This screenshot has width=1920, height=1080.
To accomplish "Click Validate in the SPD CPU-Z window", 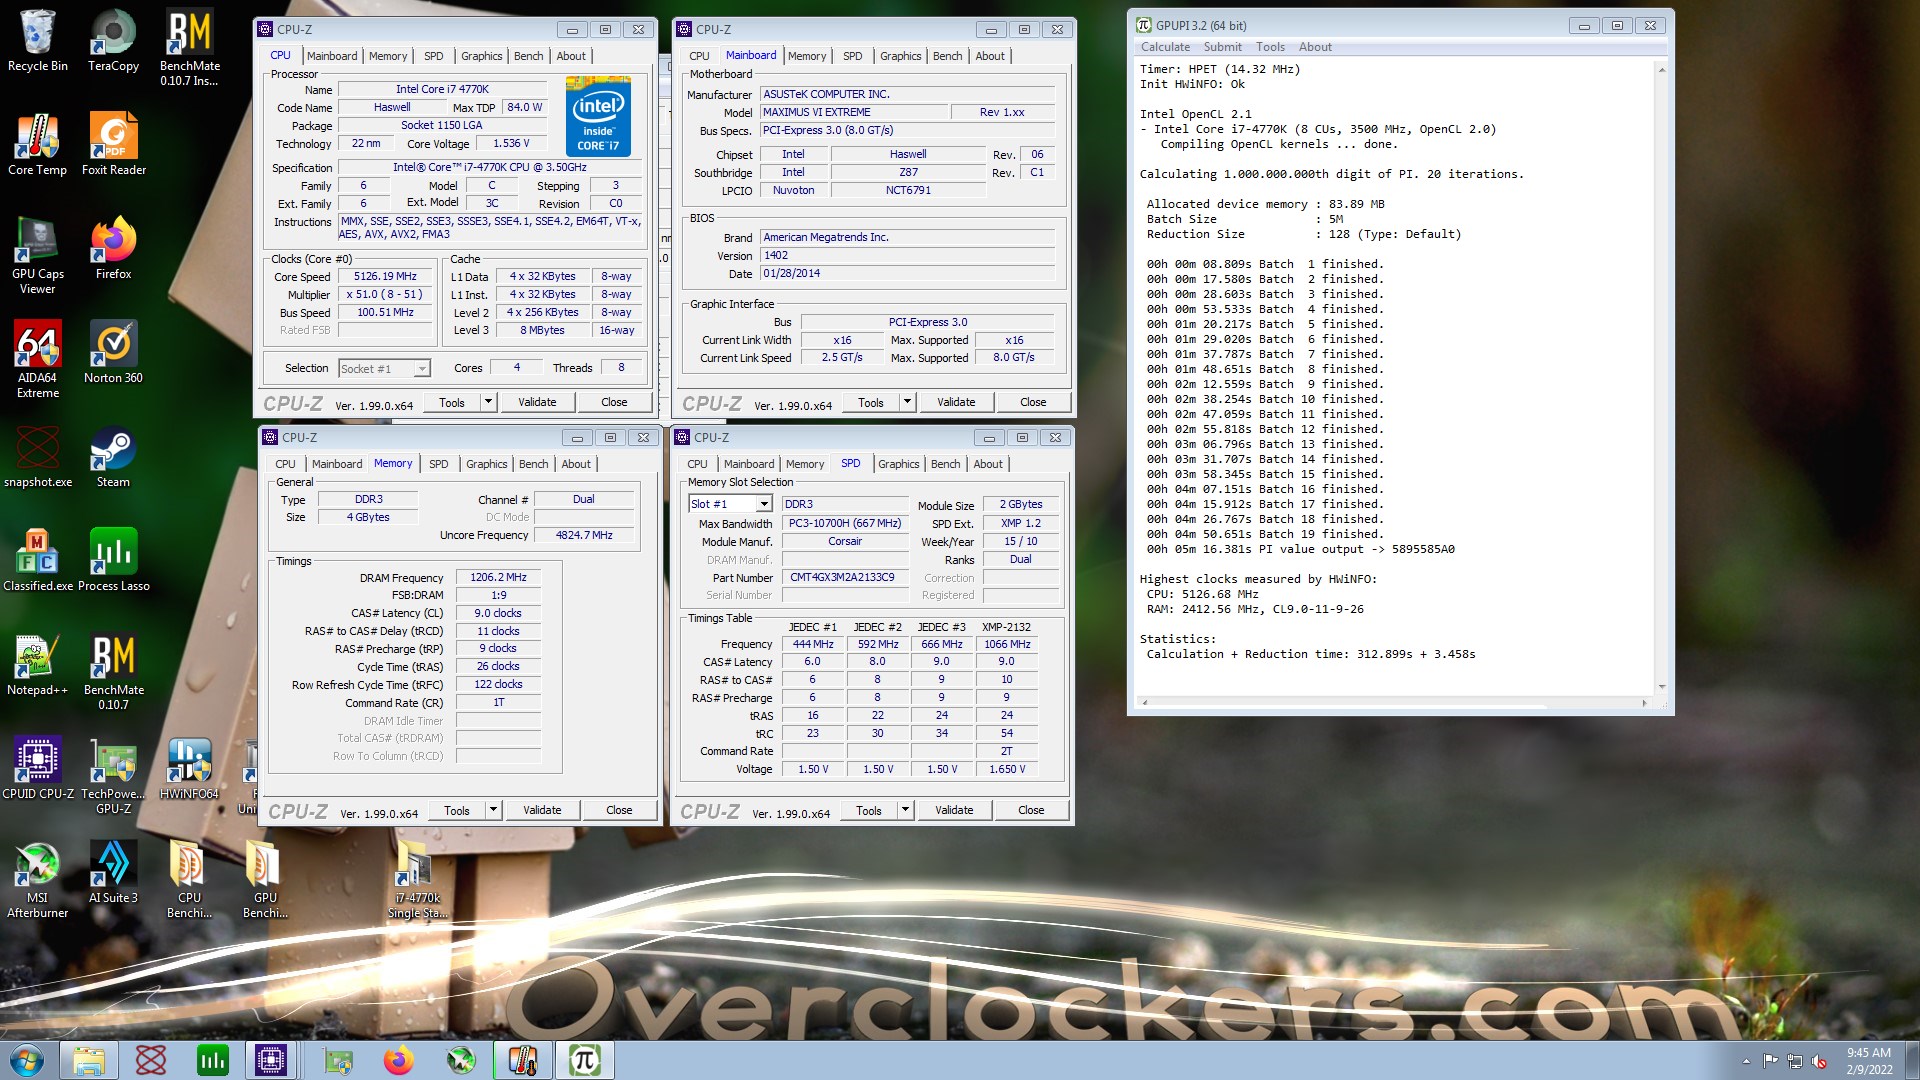I will [954, 810].
